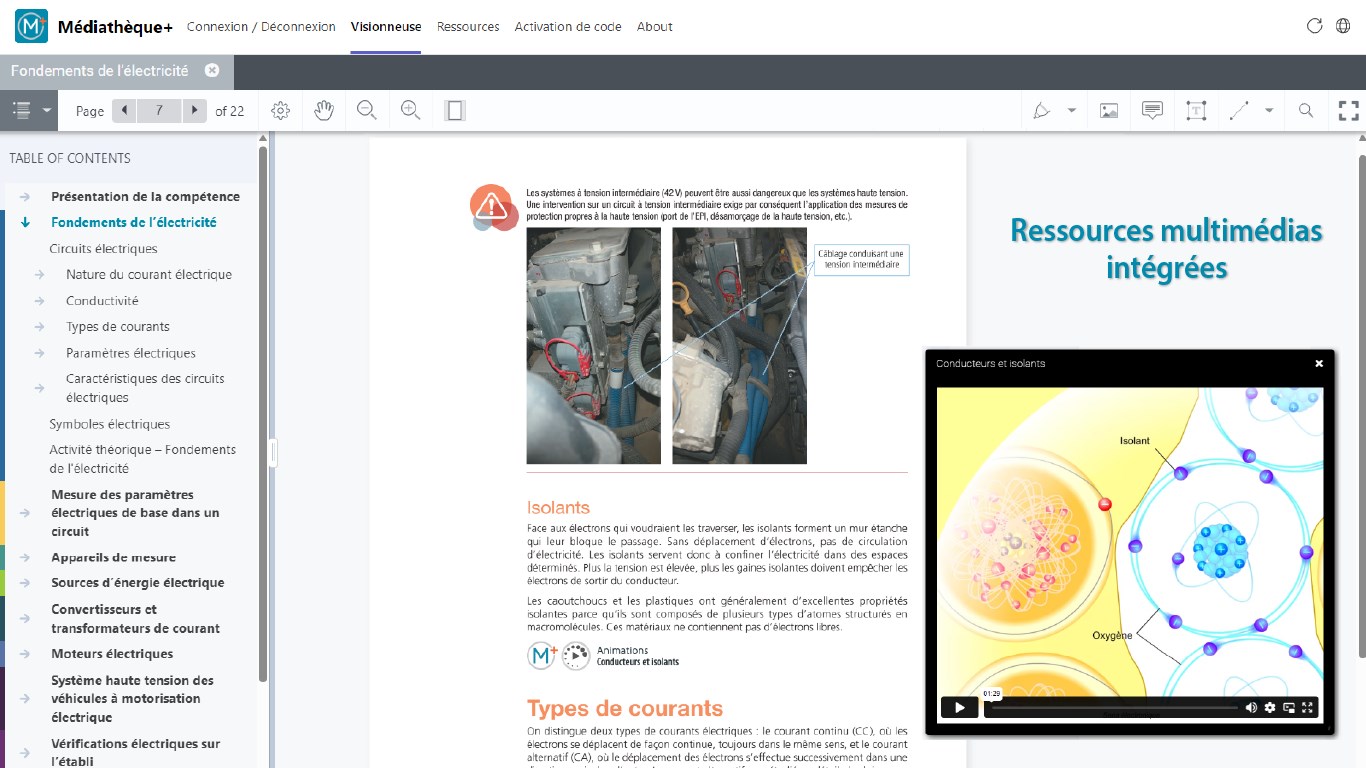Image resolution: width=1366 pixels, height=768 pixels.
Task: Click the Médiathèque+ logo icon
Action: pos(31,27)
